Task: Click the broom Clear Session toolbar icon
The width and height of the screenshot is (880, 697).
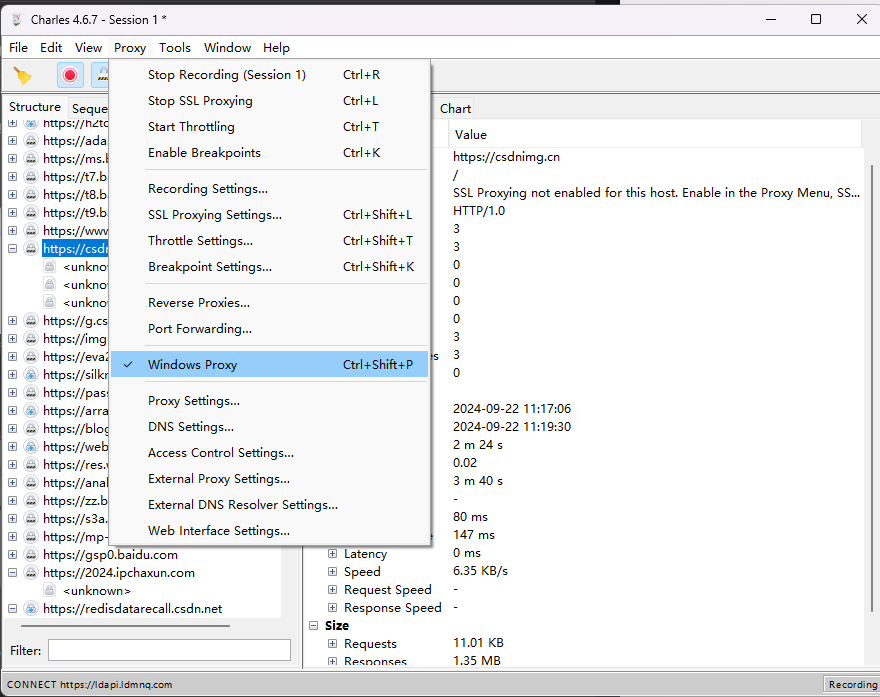Action: pyautogui.click(x=22, y=75)
